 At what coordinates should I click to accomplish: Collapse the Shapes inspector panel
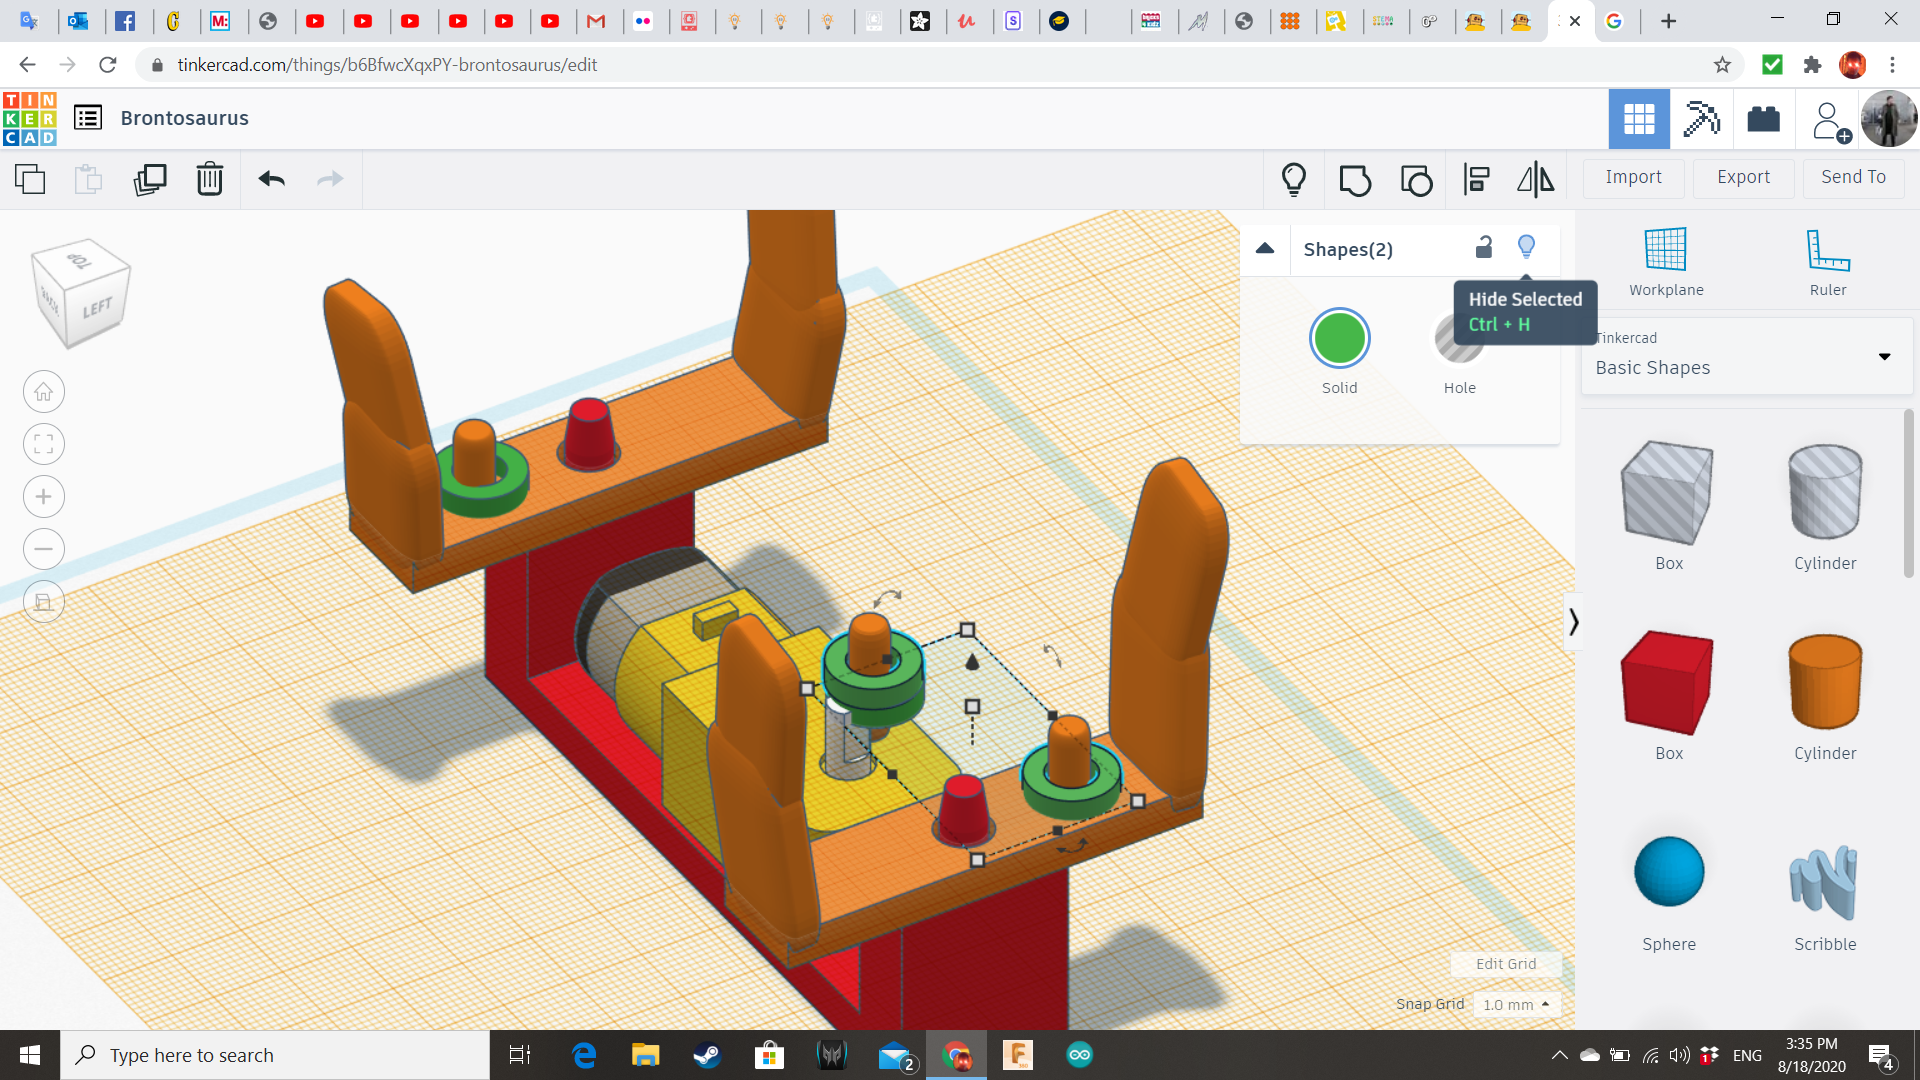1265,249
